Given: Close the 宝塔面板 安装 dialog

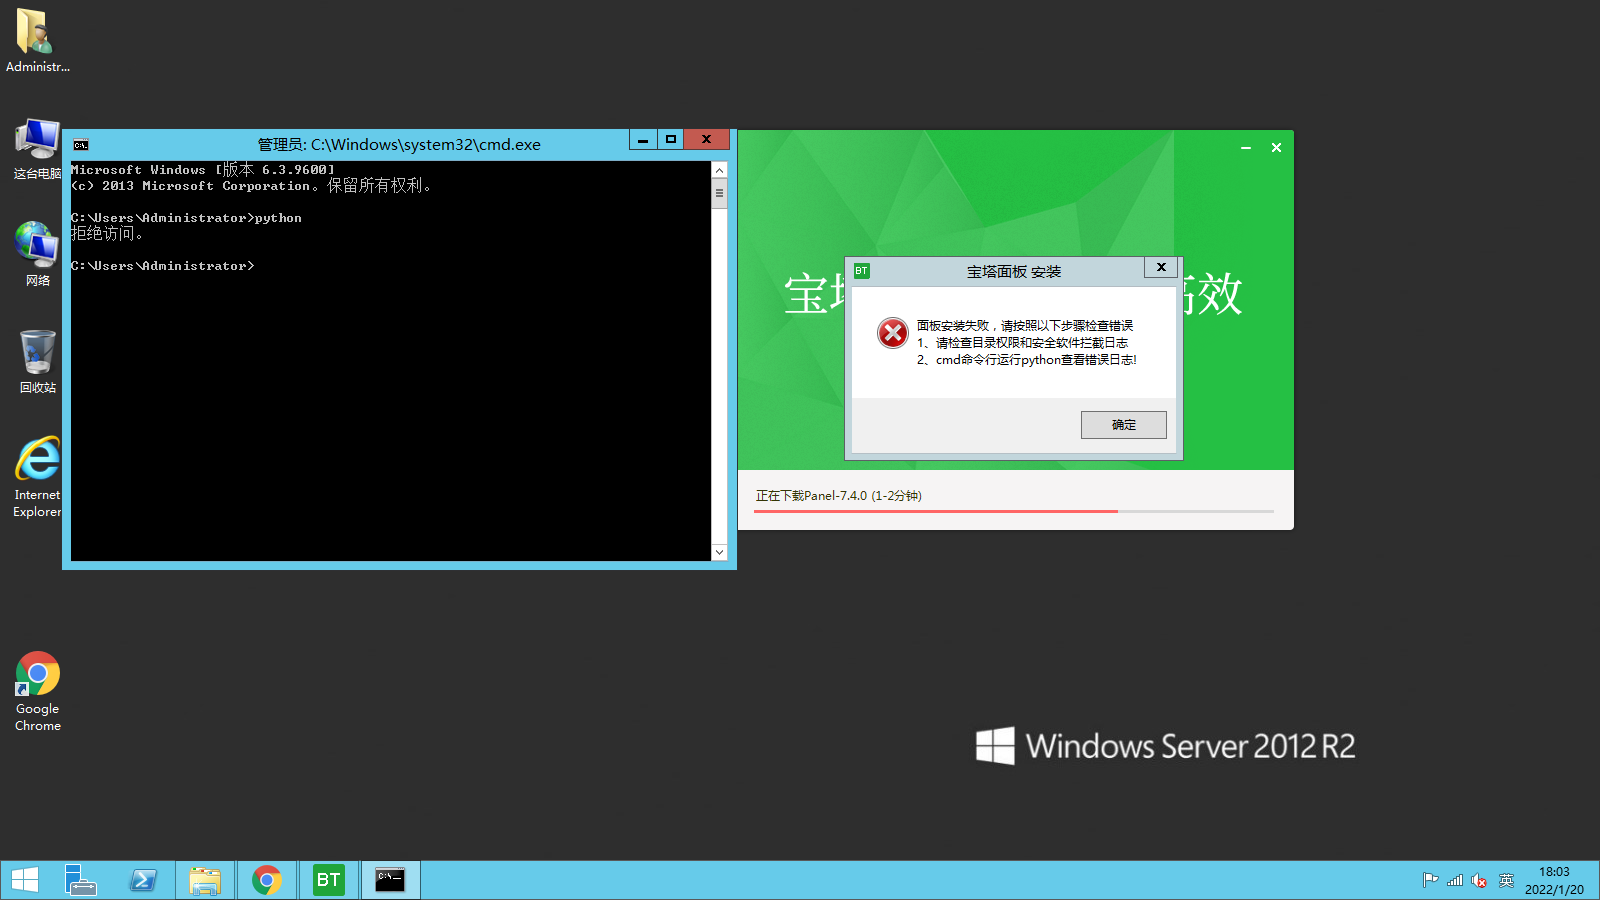Looking at the screenshot, I should pyautogui.click(x=1161, y=267).
